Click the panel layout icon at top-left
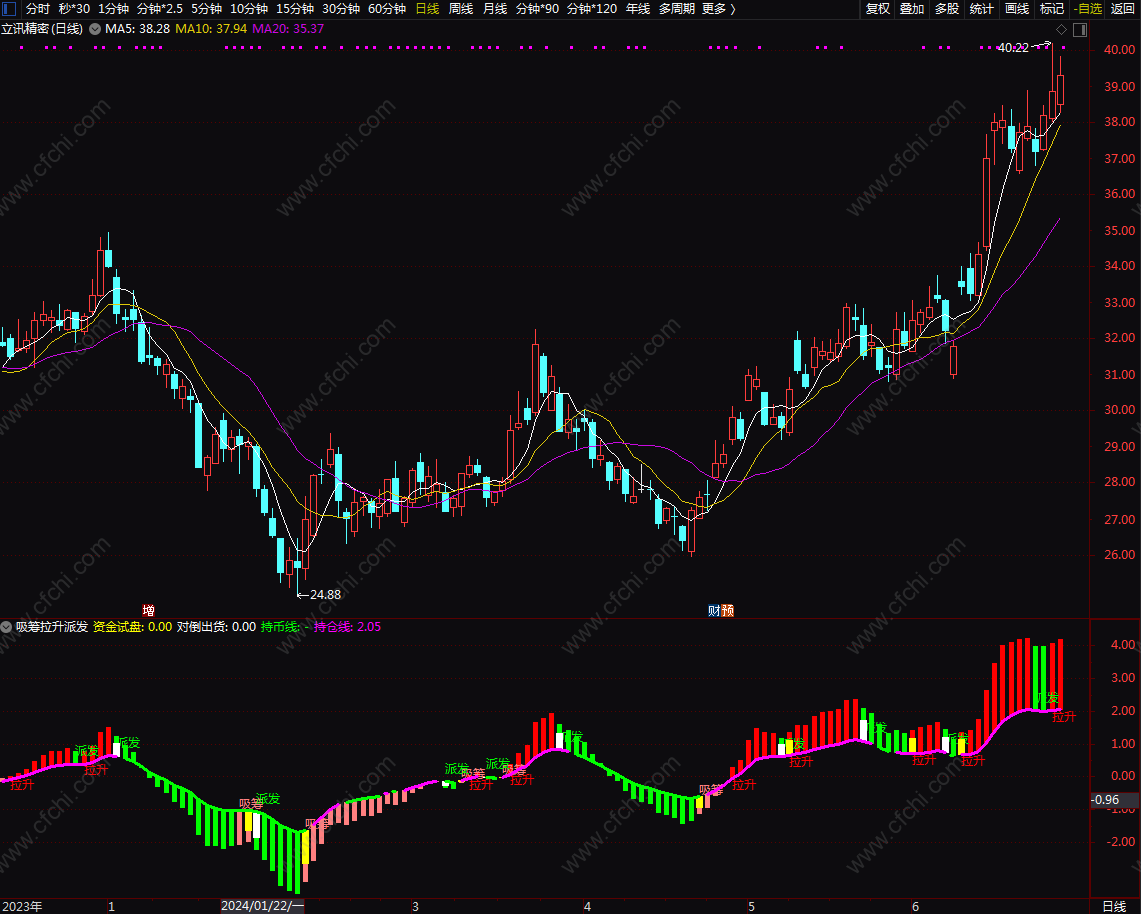Screen dimensions: 1141x914 [x=9, y=9]
